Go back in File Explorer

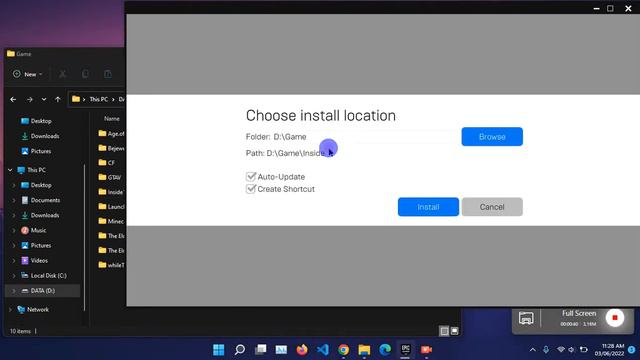[x=13, y=99]
